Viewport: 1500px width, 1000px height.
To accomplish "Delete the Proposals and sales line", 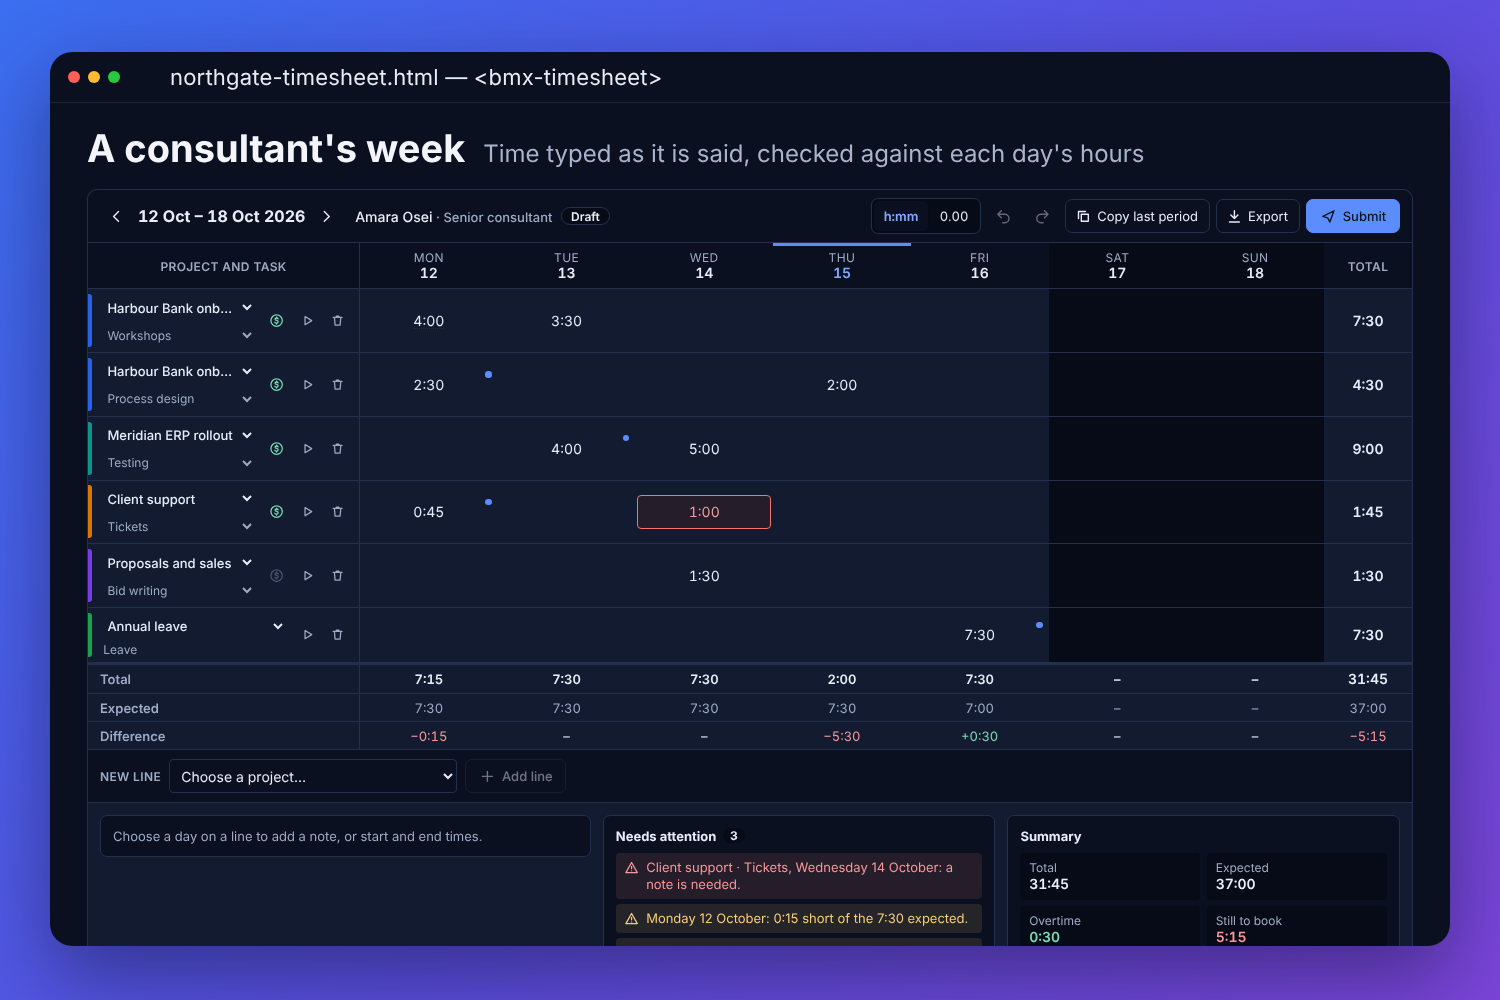I will pyautogui.click(x=337, y=576).
